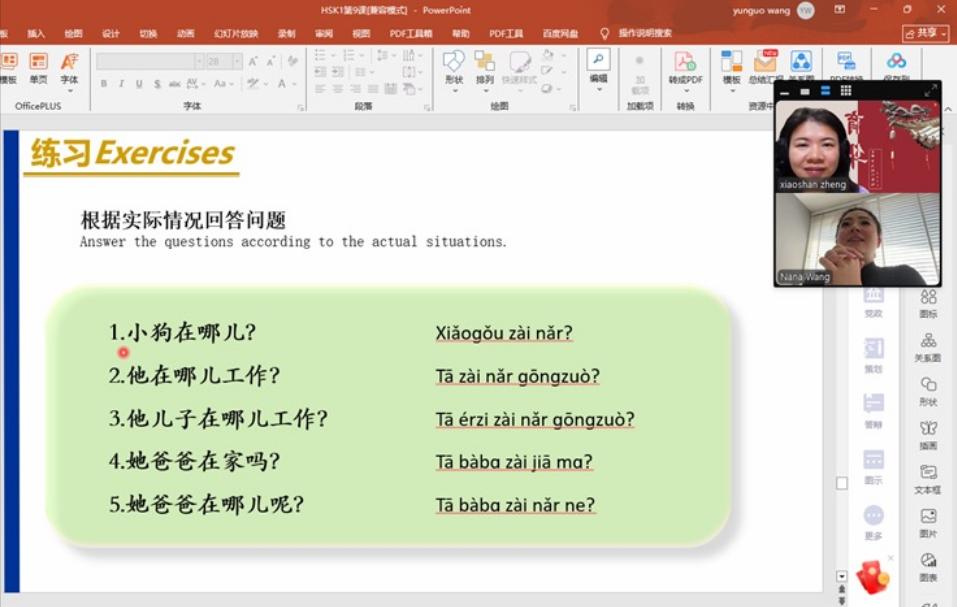Switch video panel to stacked speaker view
This screenshot has height=607, width=957.
click(x=825, y=91)
